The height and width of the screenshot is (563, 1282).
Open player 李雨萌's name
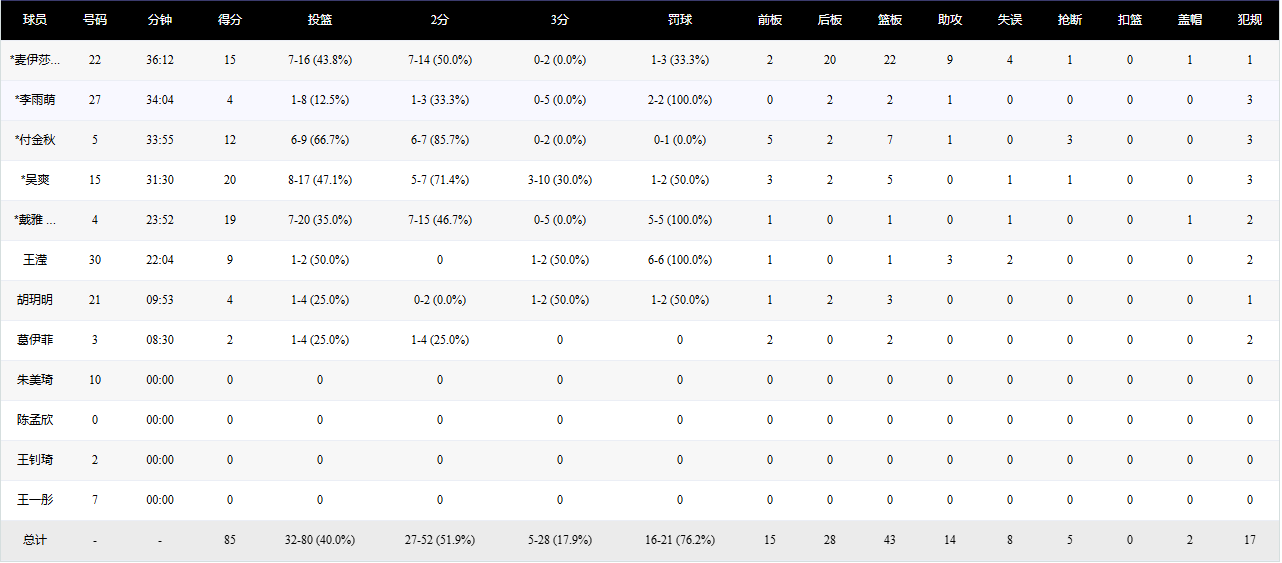tap(35, 100)
